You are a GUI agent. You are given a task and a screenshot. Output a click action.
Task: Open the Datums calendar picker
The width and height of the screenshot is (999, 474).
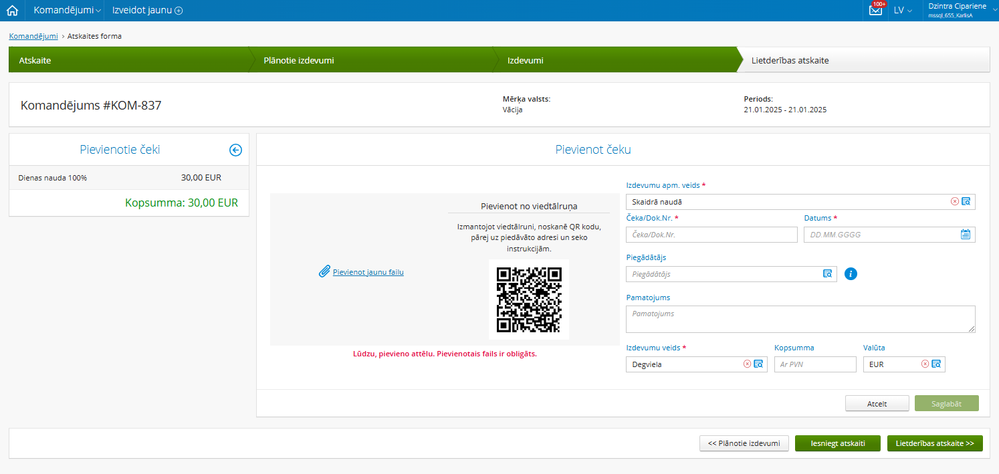[x=965, y=234]
